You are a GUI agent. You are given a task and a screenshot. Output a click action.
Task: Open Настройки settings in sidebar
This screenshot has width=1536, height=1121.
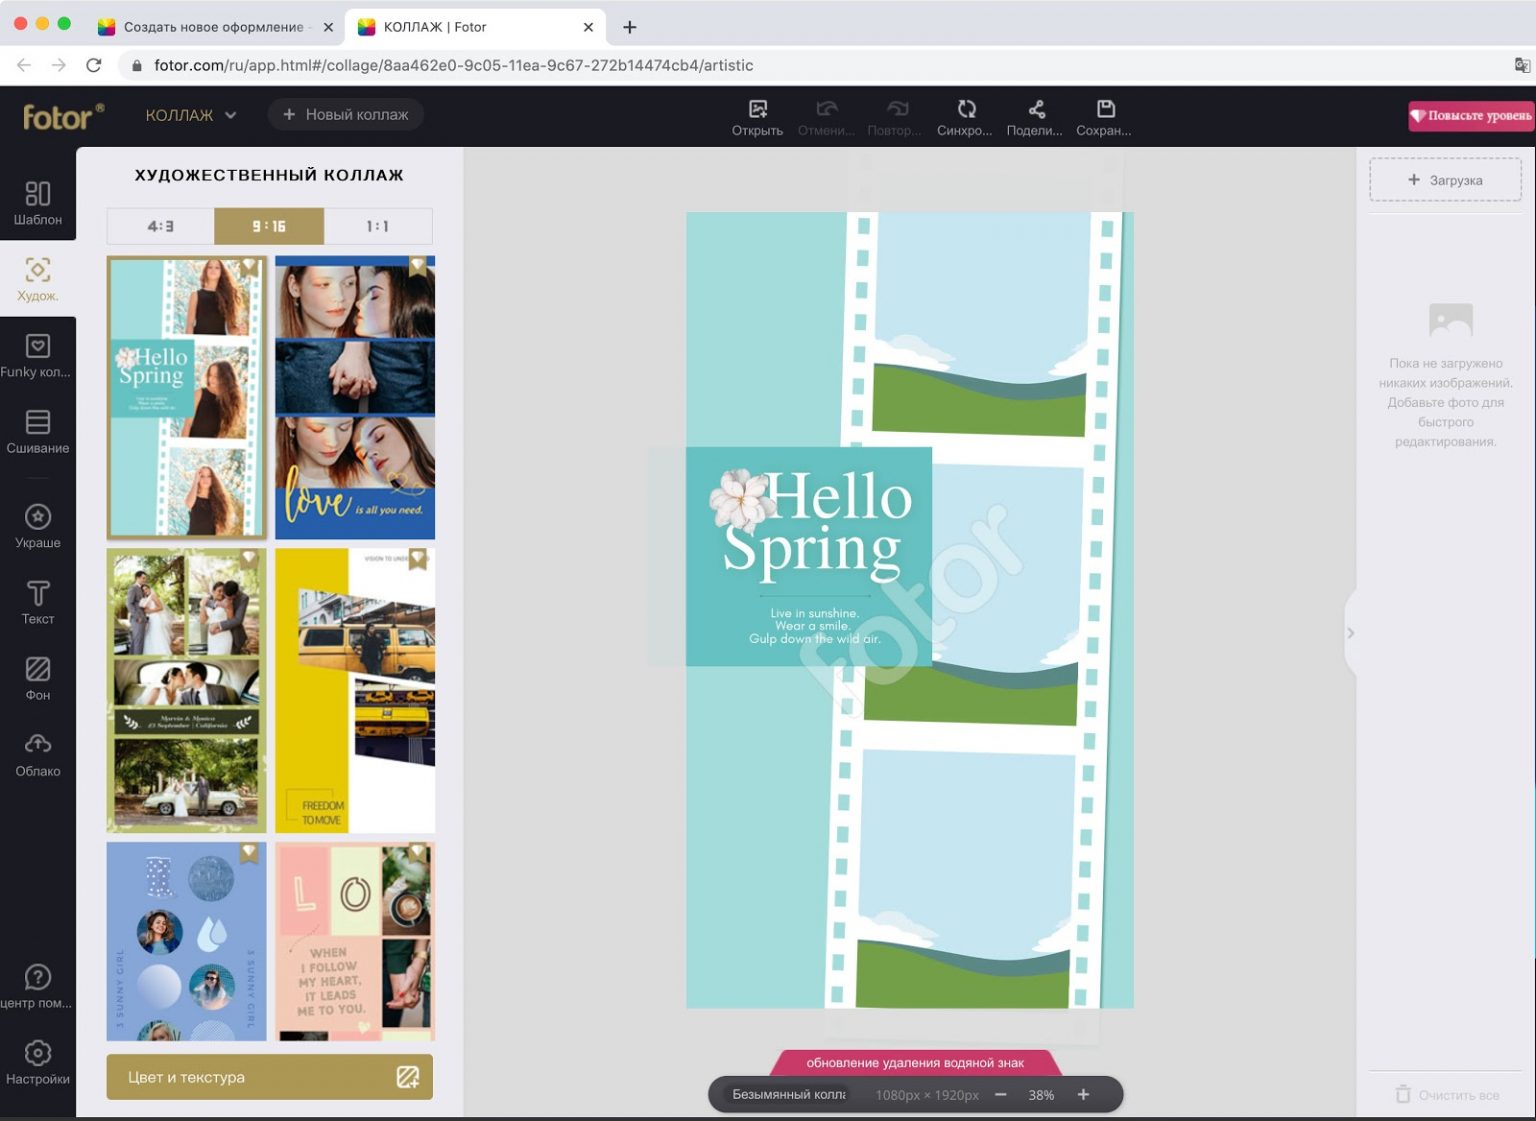pos(37,1062)
